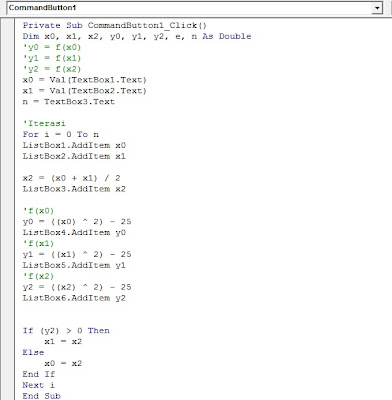The width and height of the screenshot is (392, 400).
Task: Click the line ListBox2.AddItem x1
Action: [74, 156]
